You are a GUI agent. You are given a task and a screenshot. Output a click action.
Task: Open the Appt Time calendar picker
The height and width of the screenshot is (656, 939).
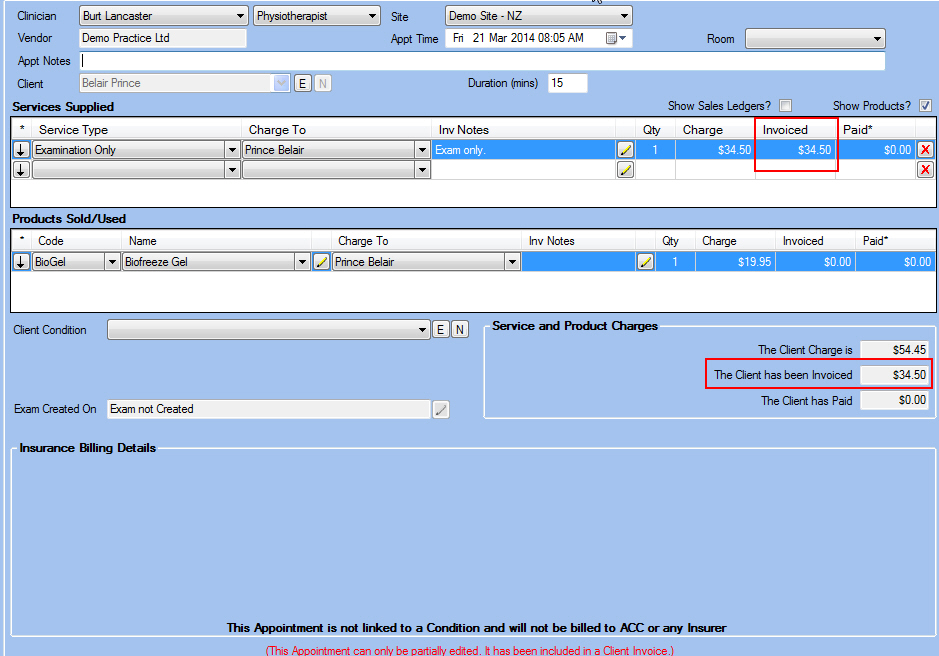pyautogui.click(x=612, y=39)
